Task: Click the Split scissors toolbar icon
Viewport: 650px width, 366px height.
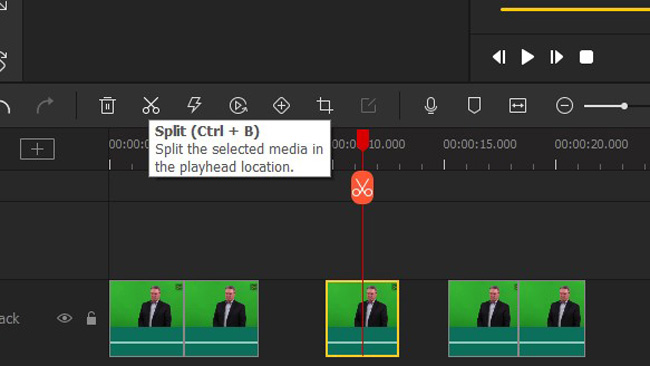Action: coord(151,105)
